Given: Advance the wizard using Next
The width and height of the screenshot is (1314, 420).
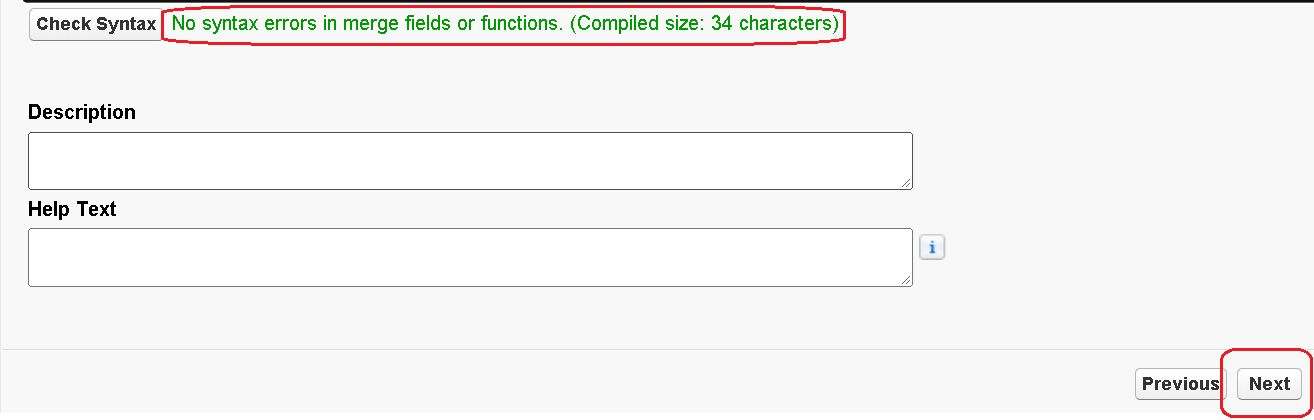Looking at the screenshot, I should point(1269,384).
